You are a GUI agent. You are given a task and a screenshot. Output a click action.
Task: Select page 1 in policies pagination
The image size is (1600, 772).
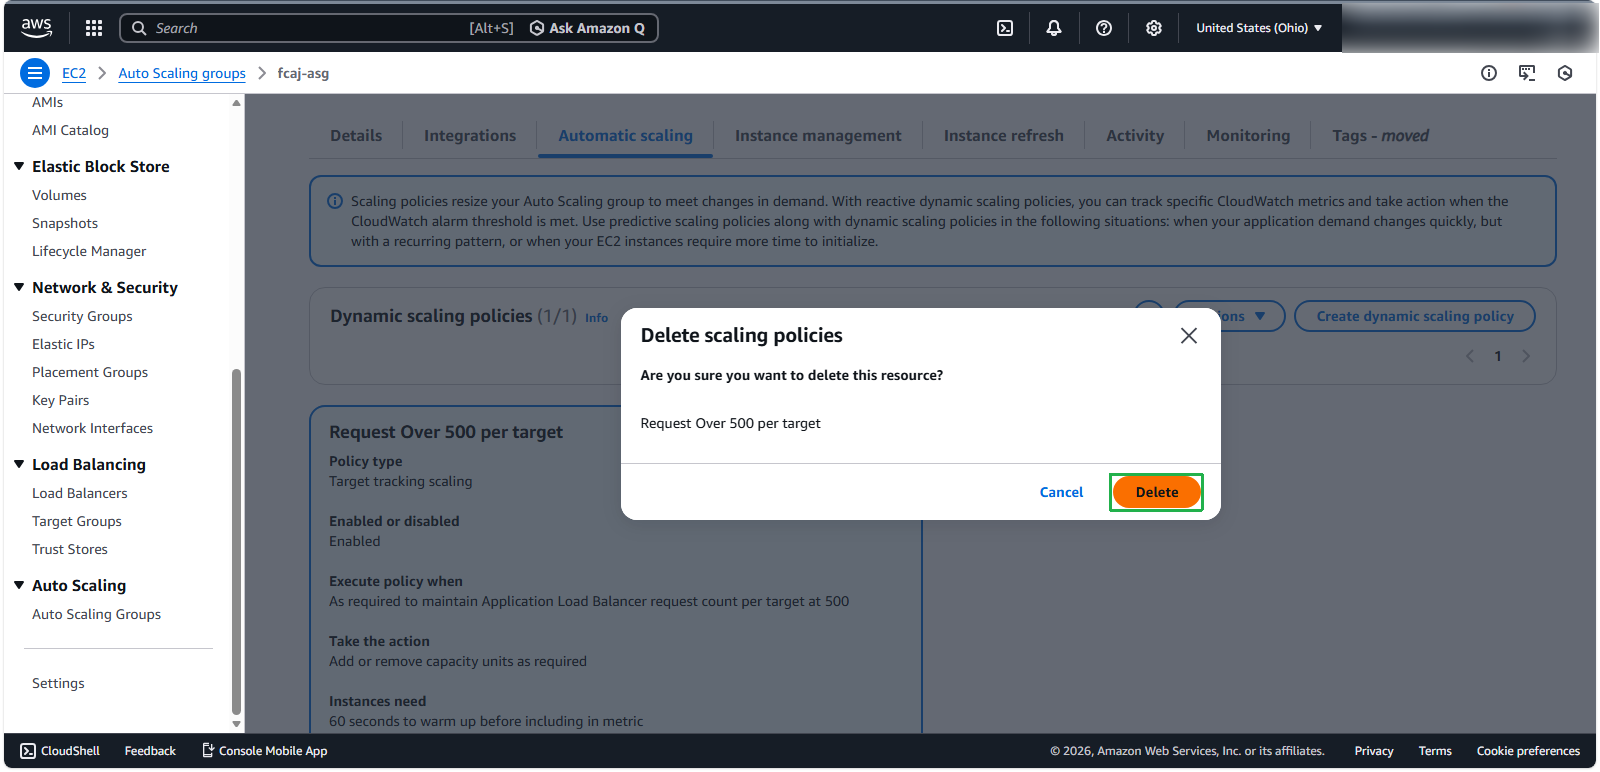click(x=1498, y=356)
